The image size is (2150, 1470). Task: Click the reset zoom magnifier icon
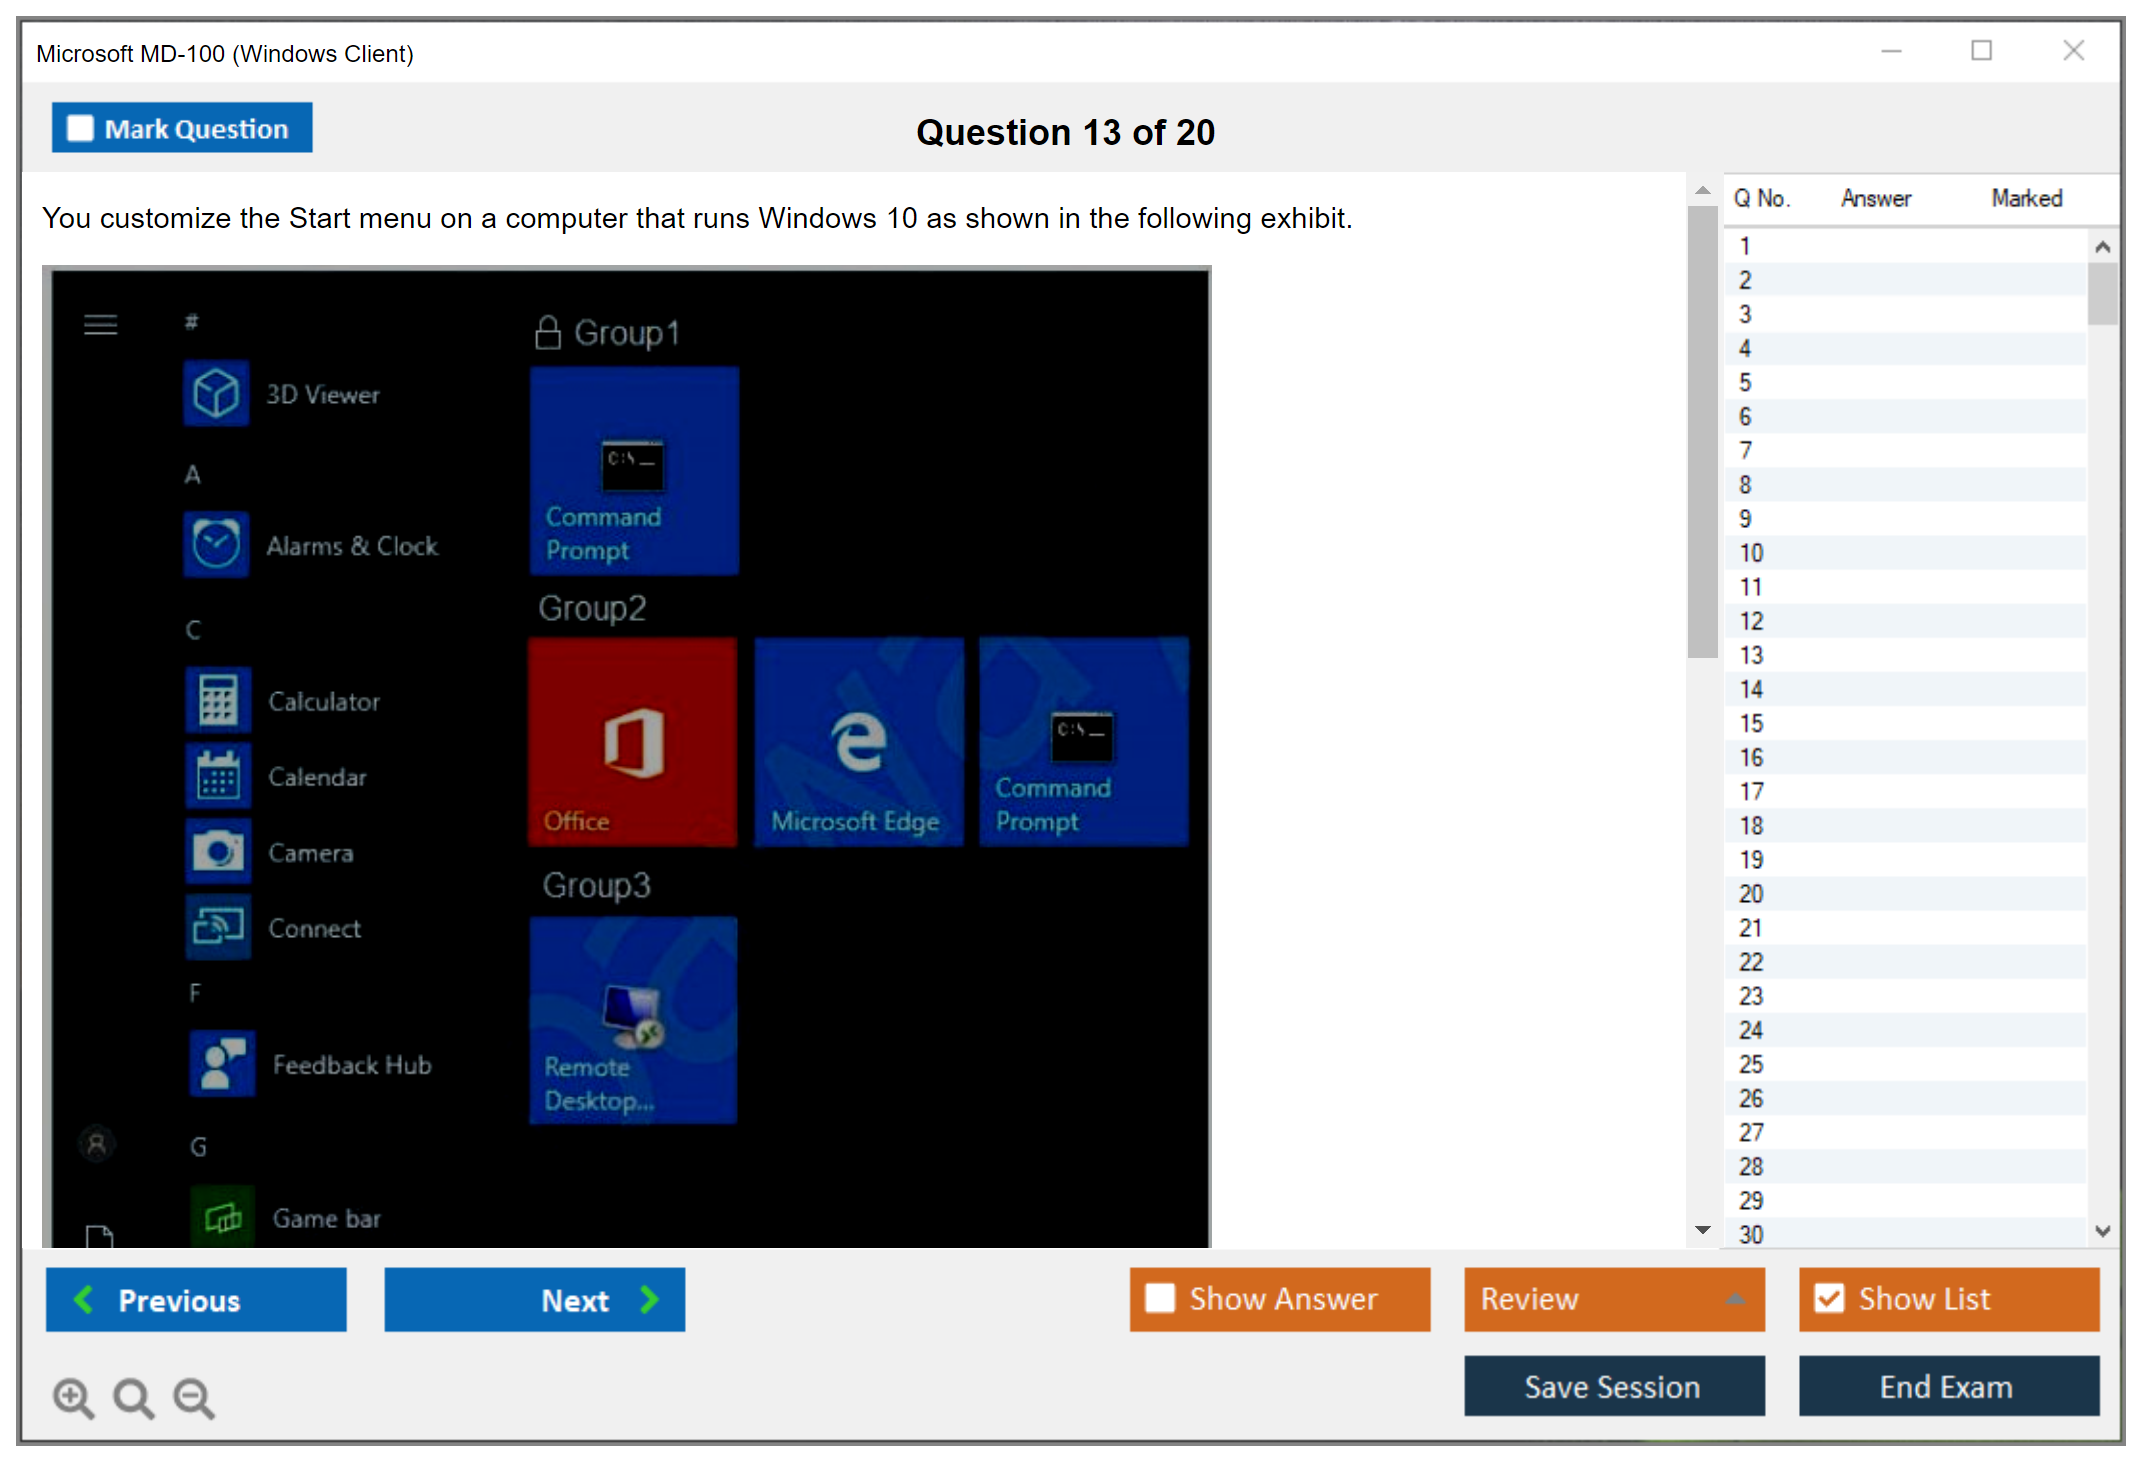click(x=133, y=1397)
